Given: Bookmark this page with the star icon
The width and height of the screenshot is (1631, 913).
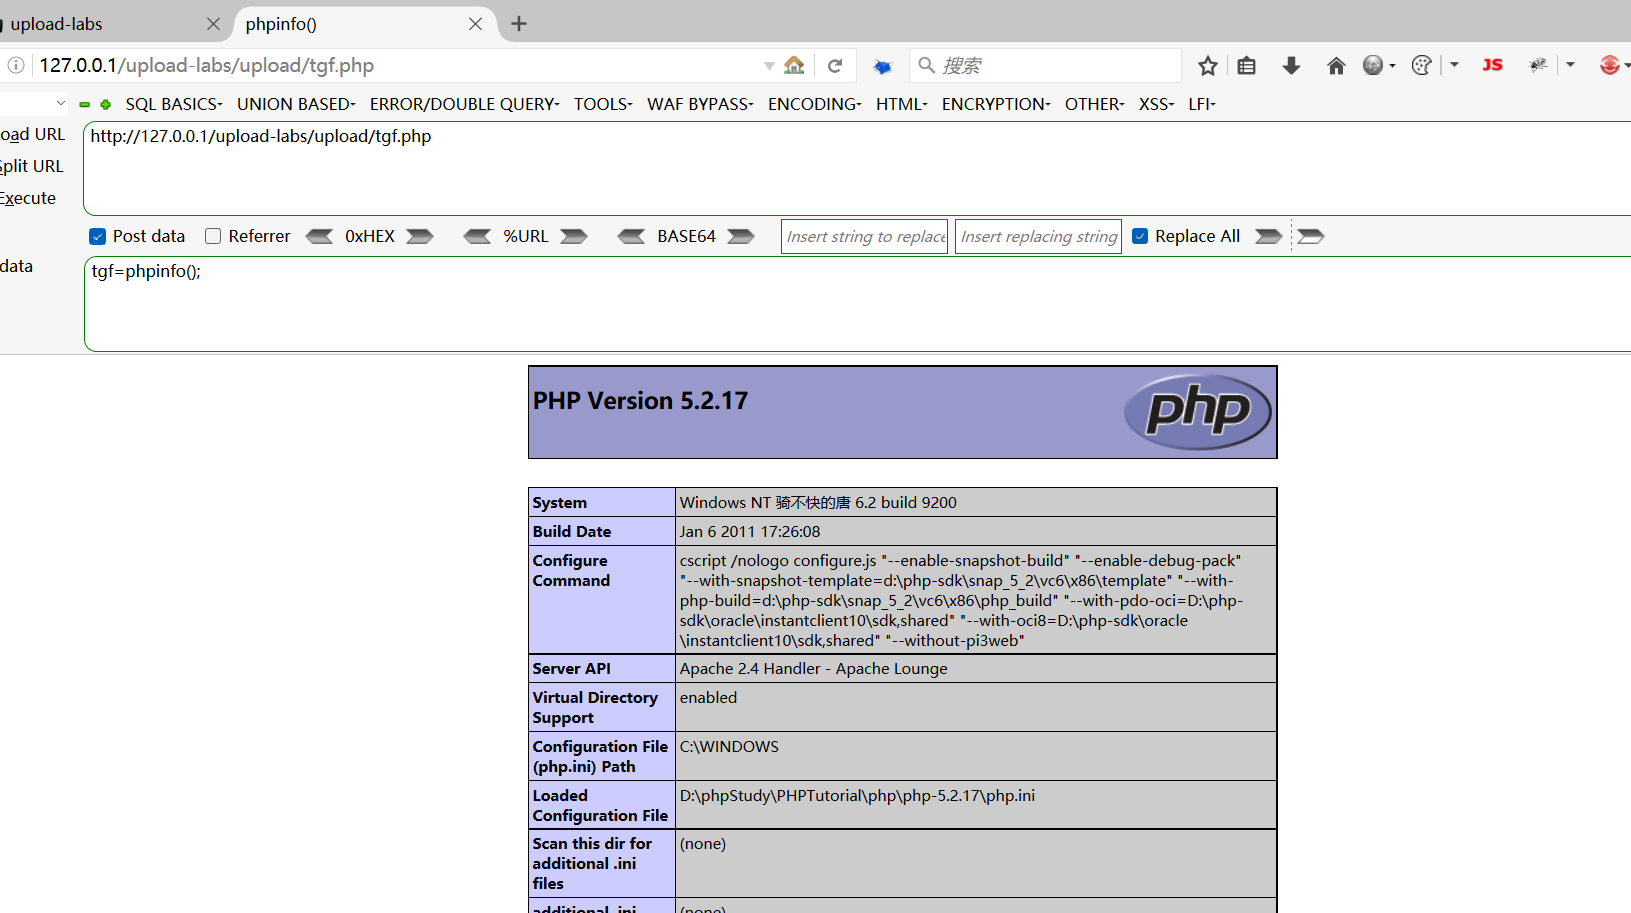Looking at the screenshot, I should click(x=1208, y=66).
